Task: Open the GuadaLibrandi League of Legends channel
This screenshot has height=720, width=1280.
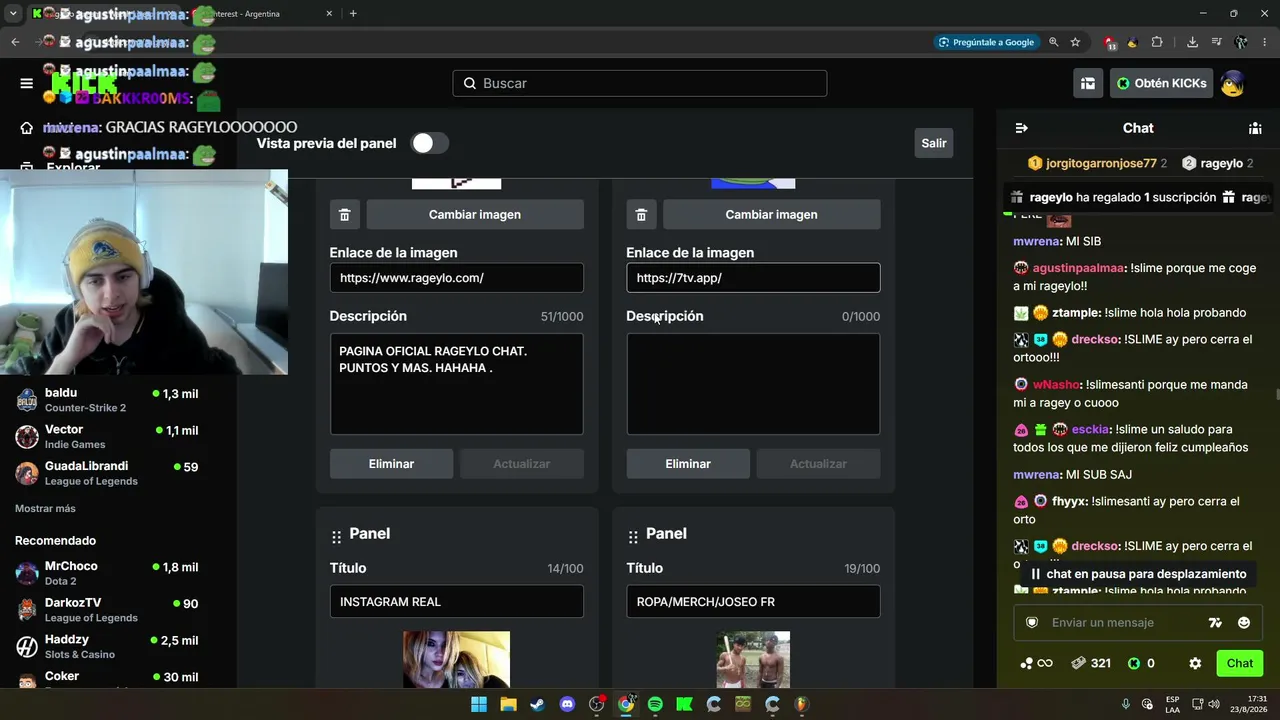Action: point(118,473)
